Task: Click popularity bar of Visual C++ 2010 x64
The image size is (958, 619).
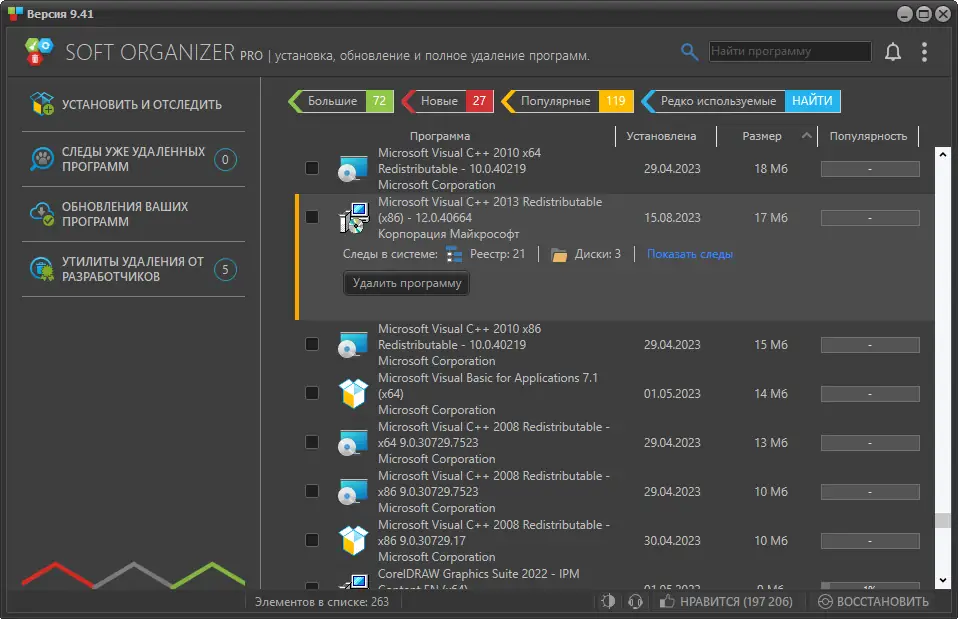Action: [x=870, y=169]
